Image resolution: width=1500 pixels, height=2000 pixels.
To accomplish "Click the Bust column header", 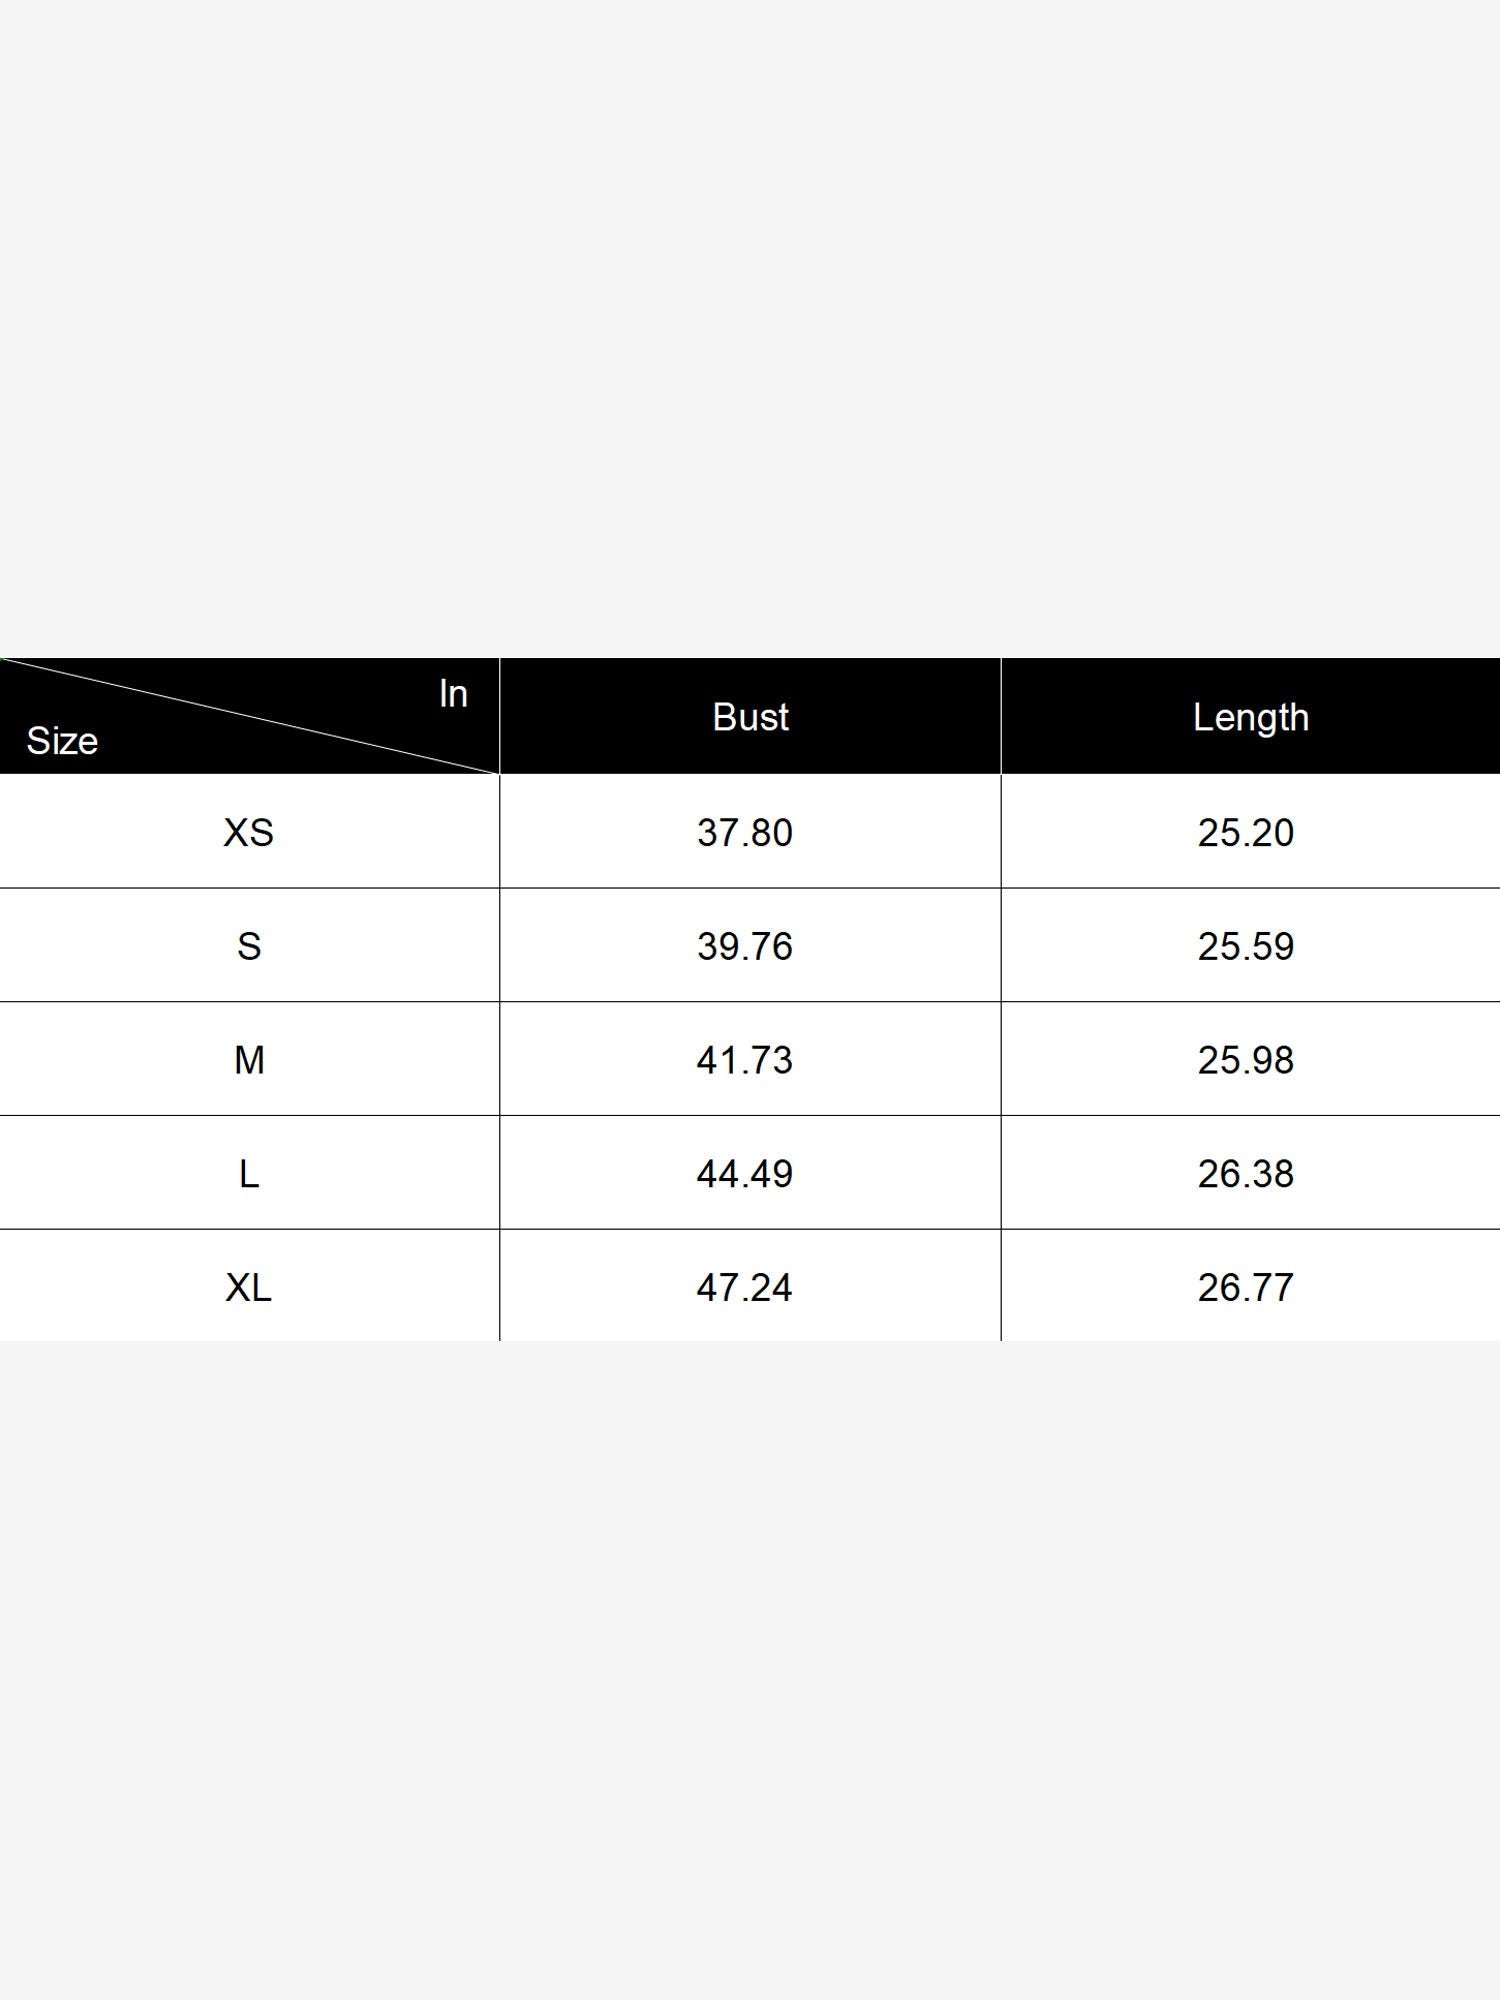I will [750, 717].
